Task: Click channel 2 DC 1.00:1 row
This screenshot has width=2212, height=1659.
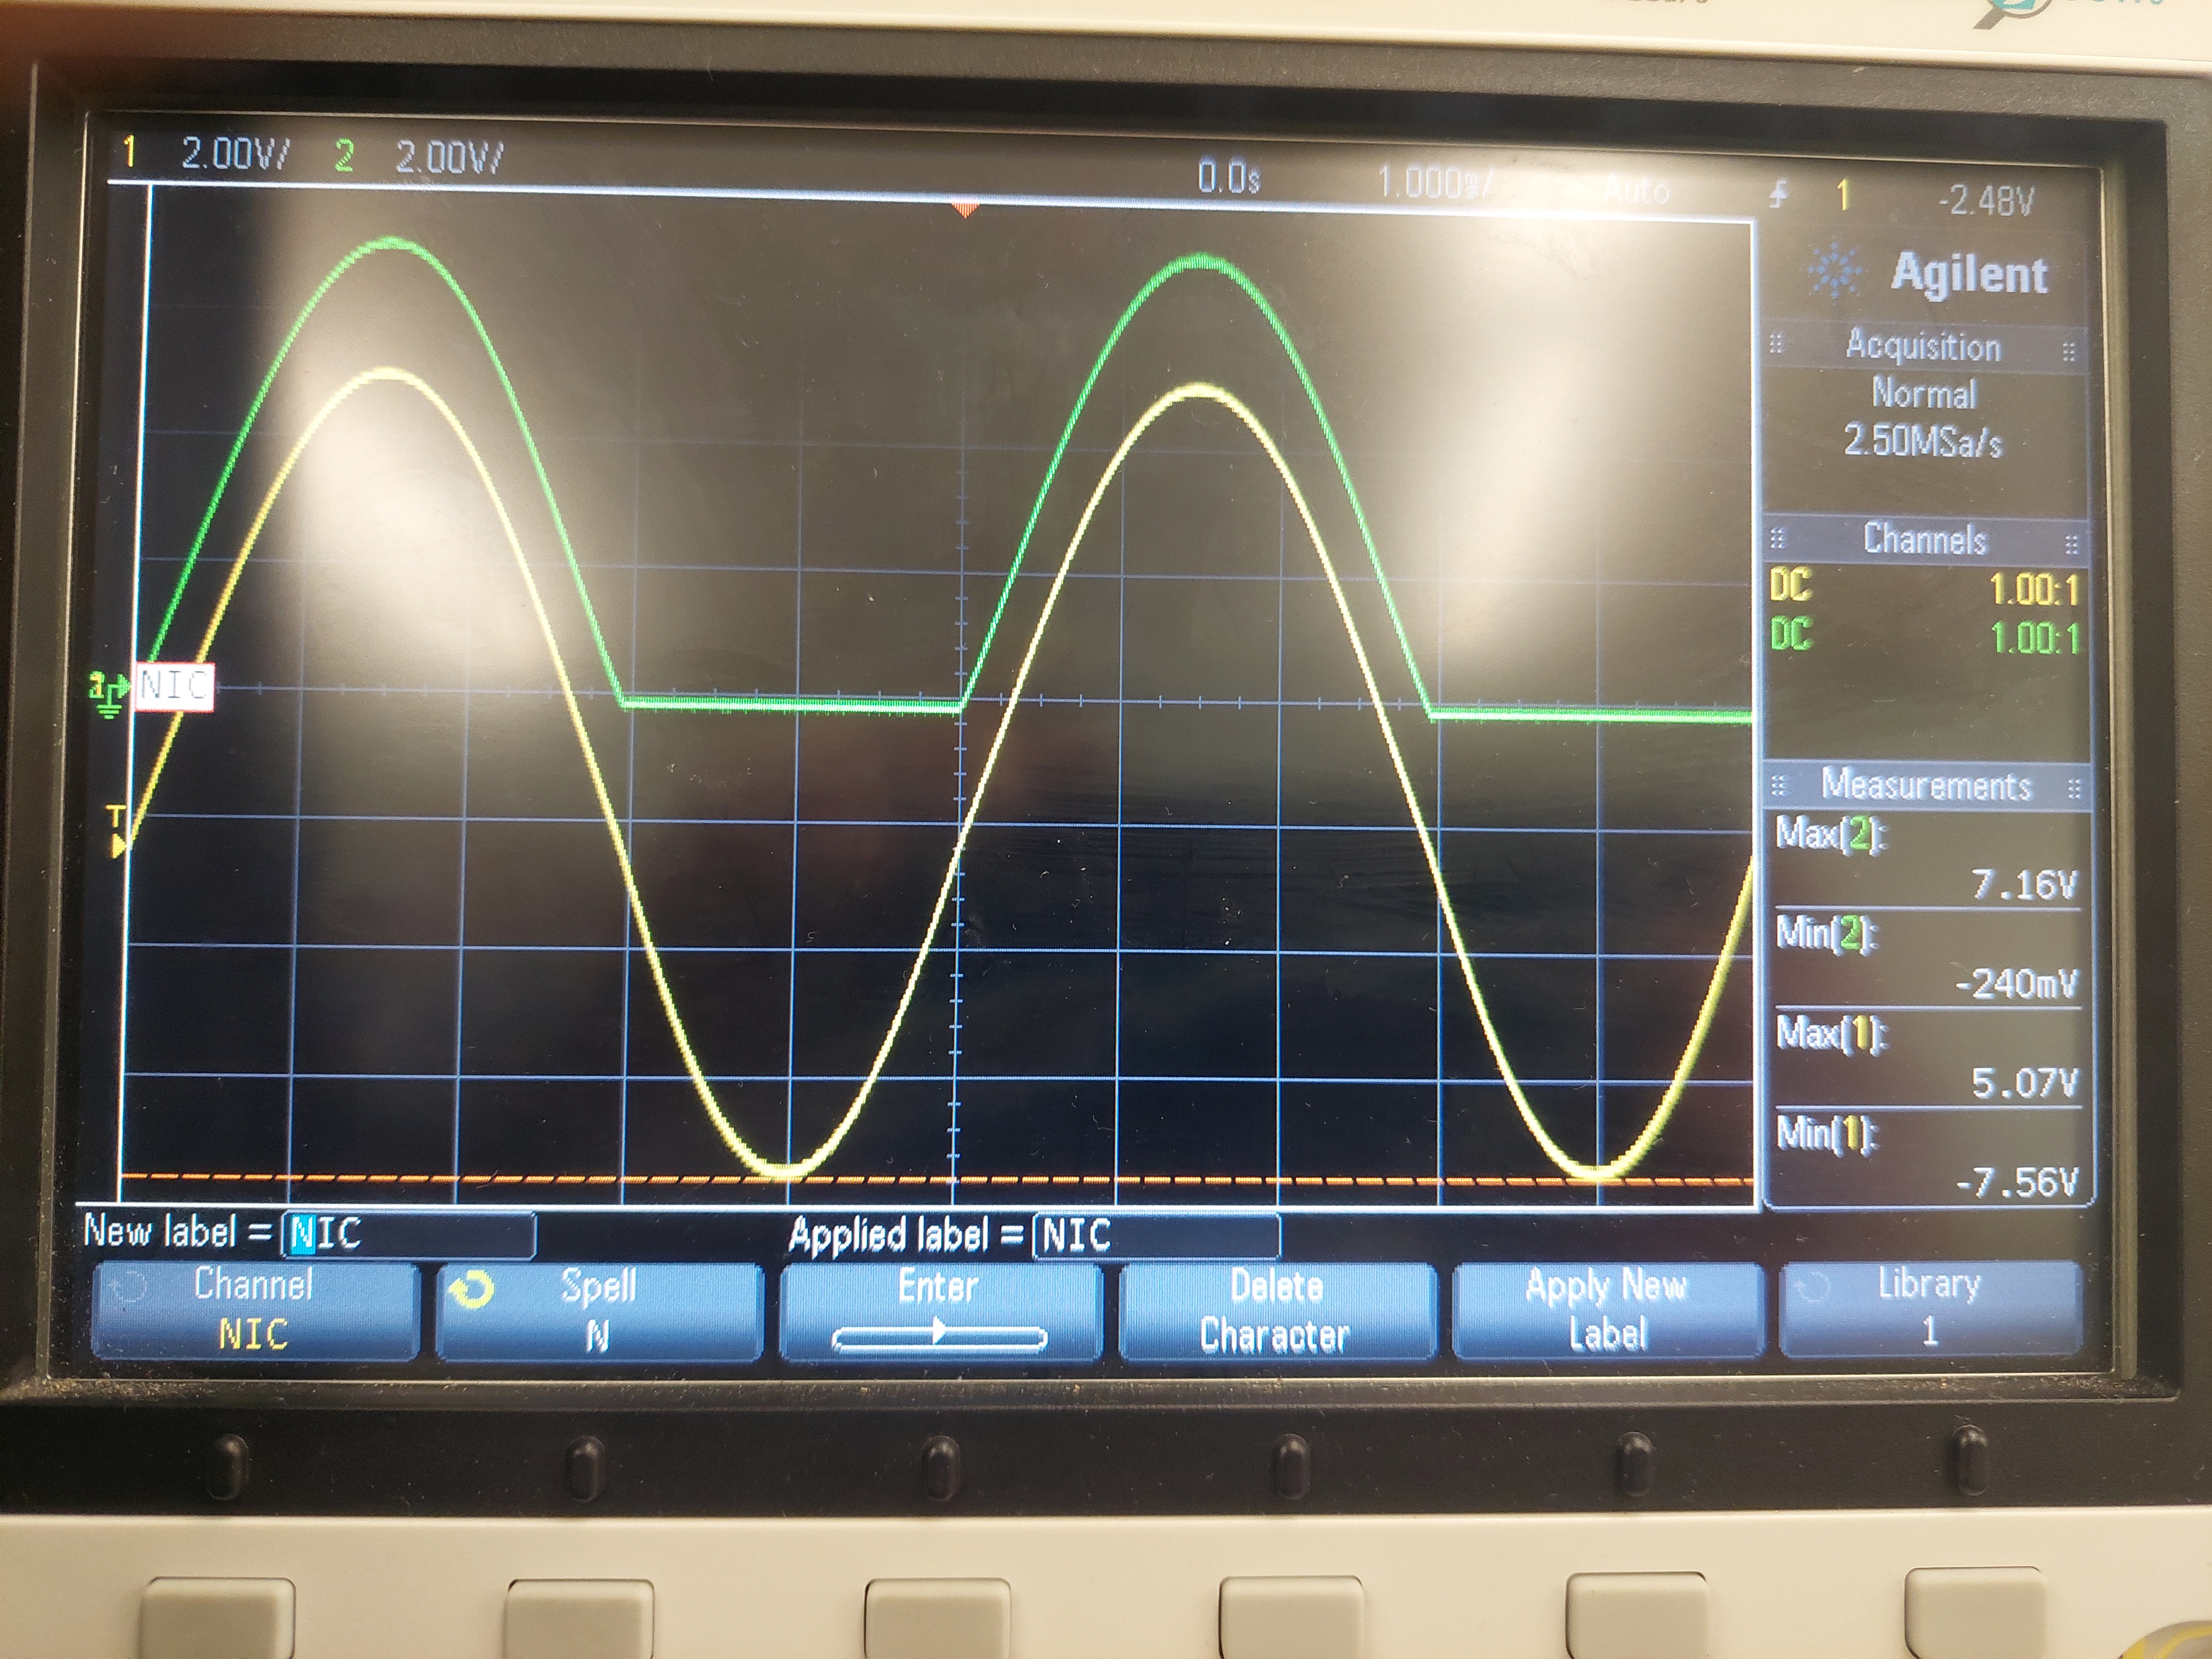Action: click(x=1925, y=636)
